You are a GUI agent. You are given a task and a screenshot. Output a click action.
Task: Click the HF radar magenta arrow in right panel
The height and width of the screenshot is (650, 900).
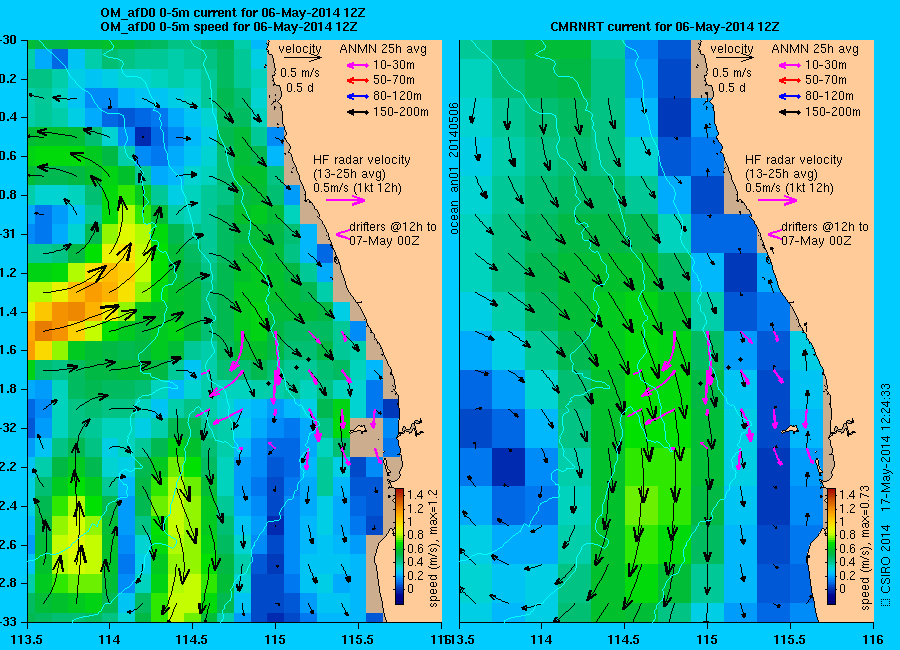click(x=777, y=200)
